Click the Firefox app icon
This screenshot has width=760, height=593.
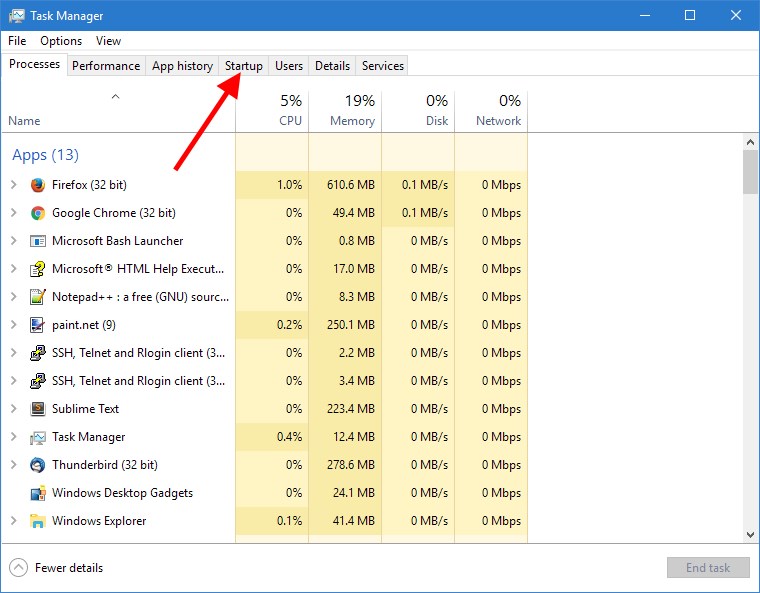(38, 185)
